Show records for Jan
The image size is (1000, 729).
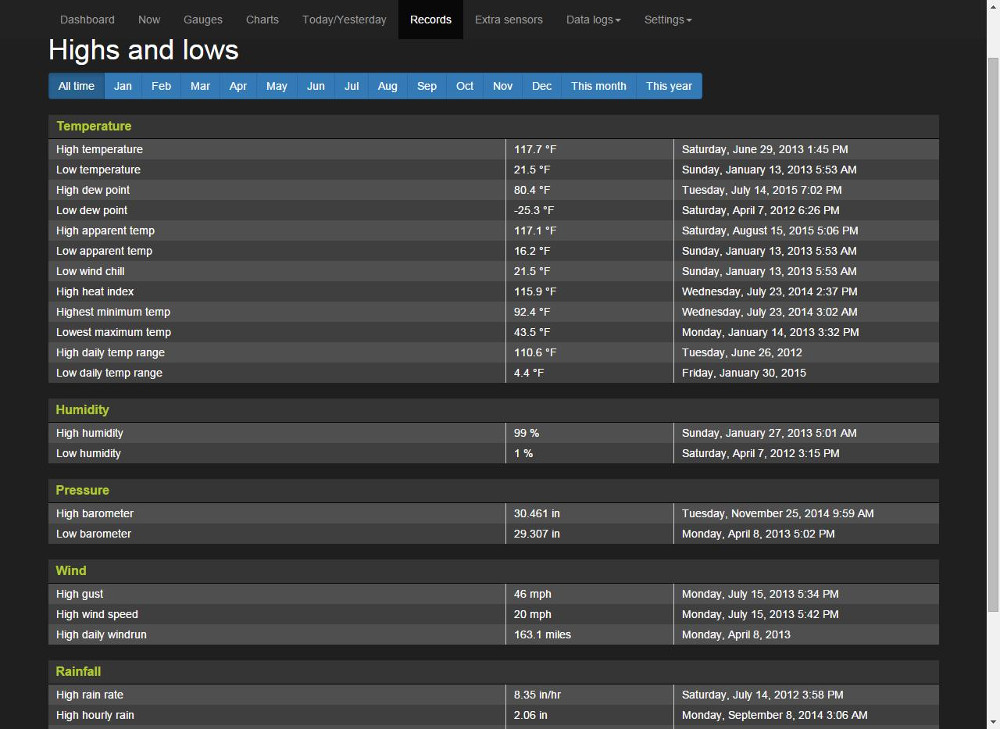[x=123, y=86]
